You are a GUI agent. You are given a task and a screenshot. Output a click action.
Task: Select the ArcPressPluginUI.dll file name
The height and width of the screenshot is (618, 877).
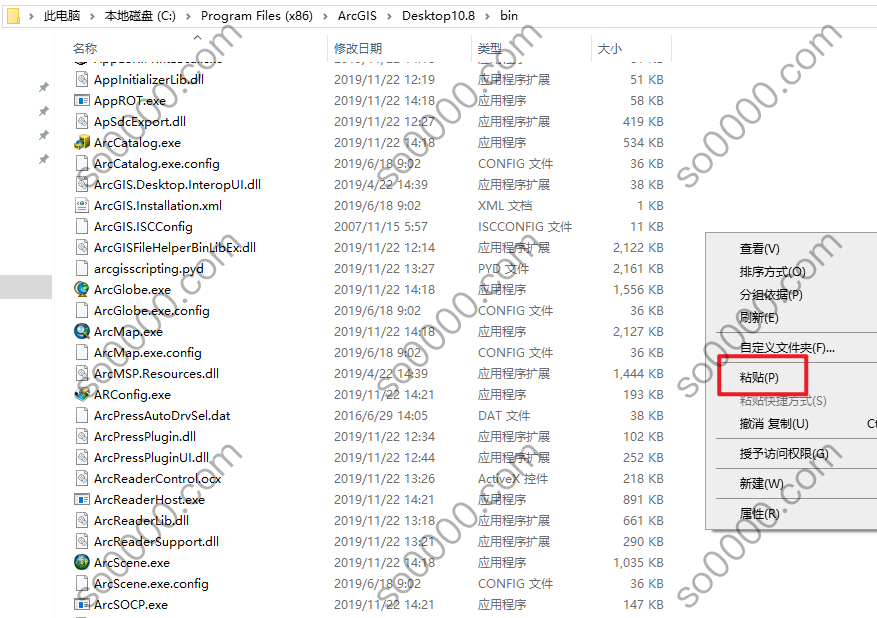tap(151, 457)
